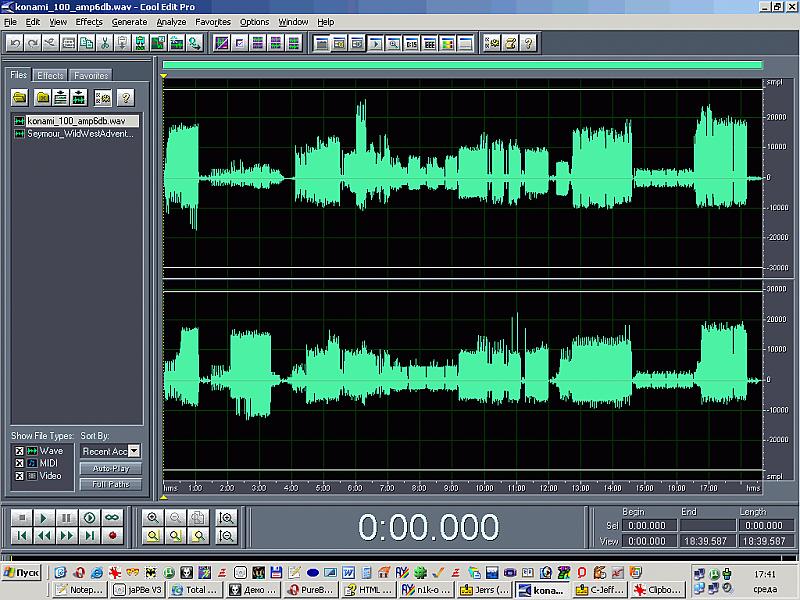This screenshot has height=600, width=800.
Task: Click the Auto-Play button
Action: pyautogui.click(x=111, y=468)
